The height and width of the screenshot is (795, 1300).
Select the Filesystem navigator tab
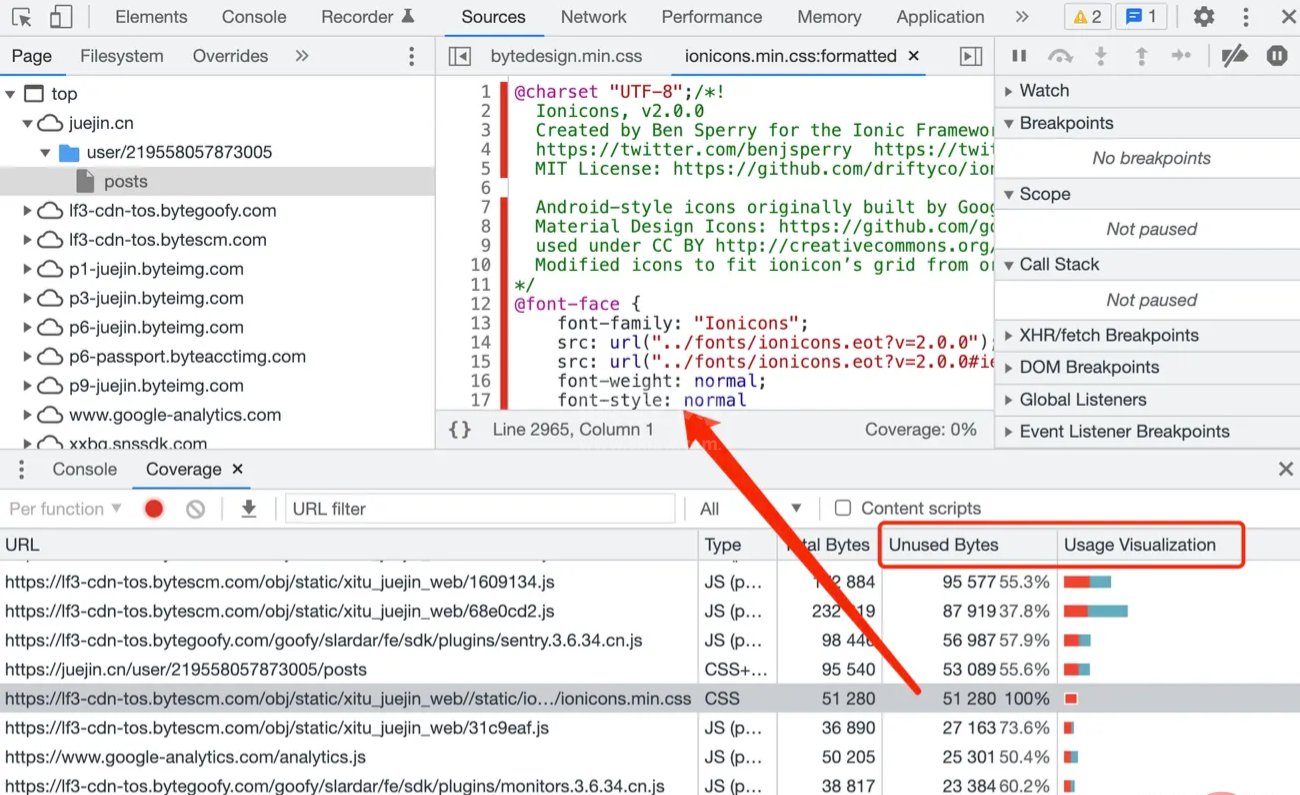tap(122, 56)
